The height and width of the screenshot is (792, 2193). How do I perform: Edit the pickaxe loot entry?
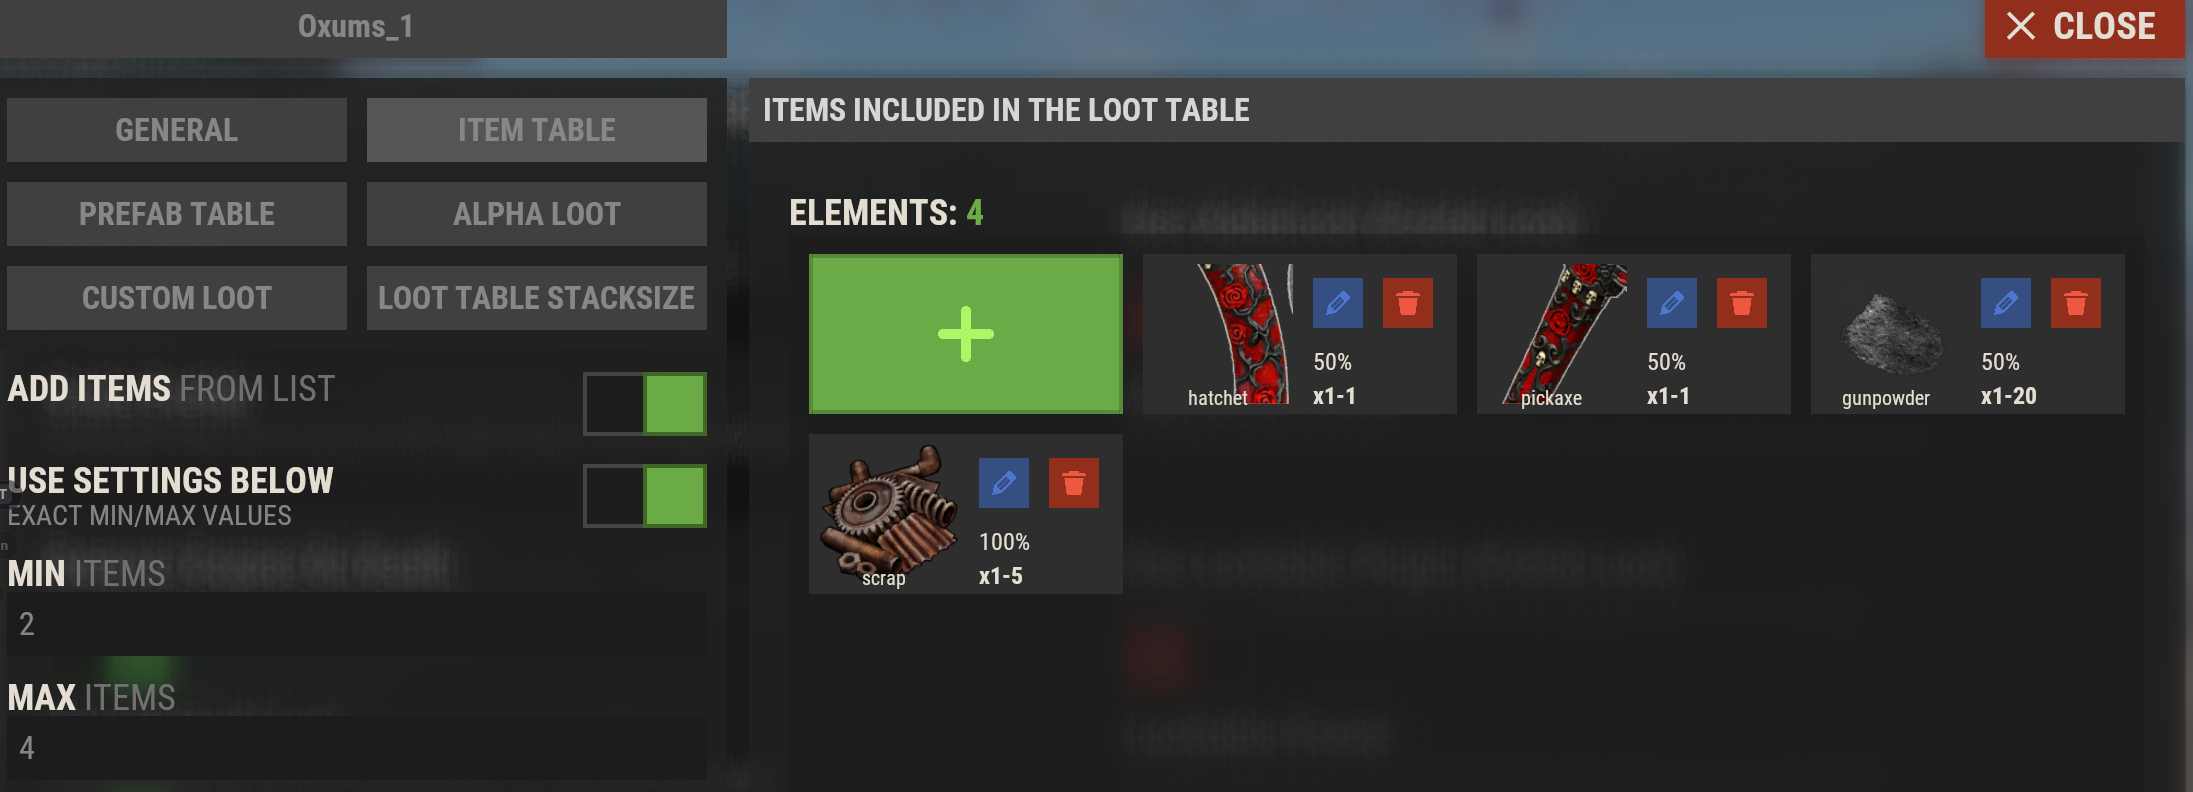pos(1672,303)
